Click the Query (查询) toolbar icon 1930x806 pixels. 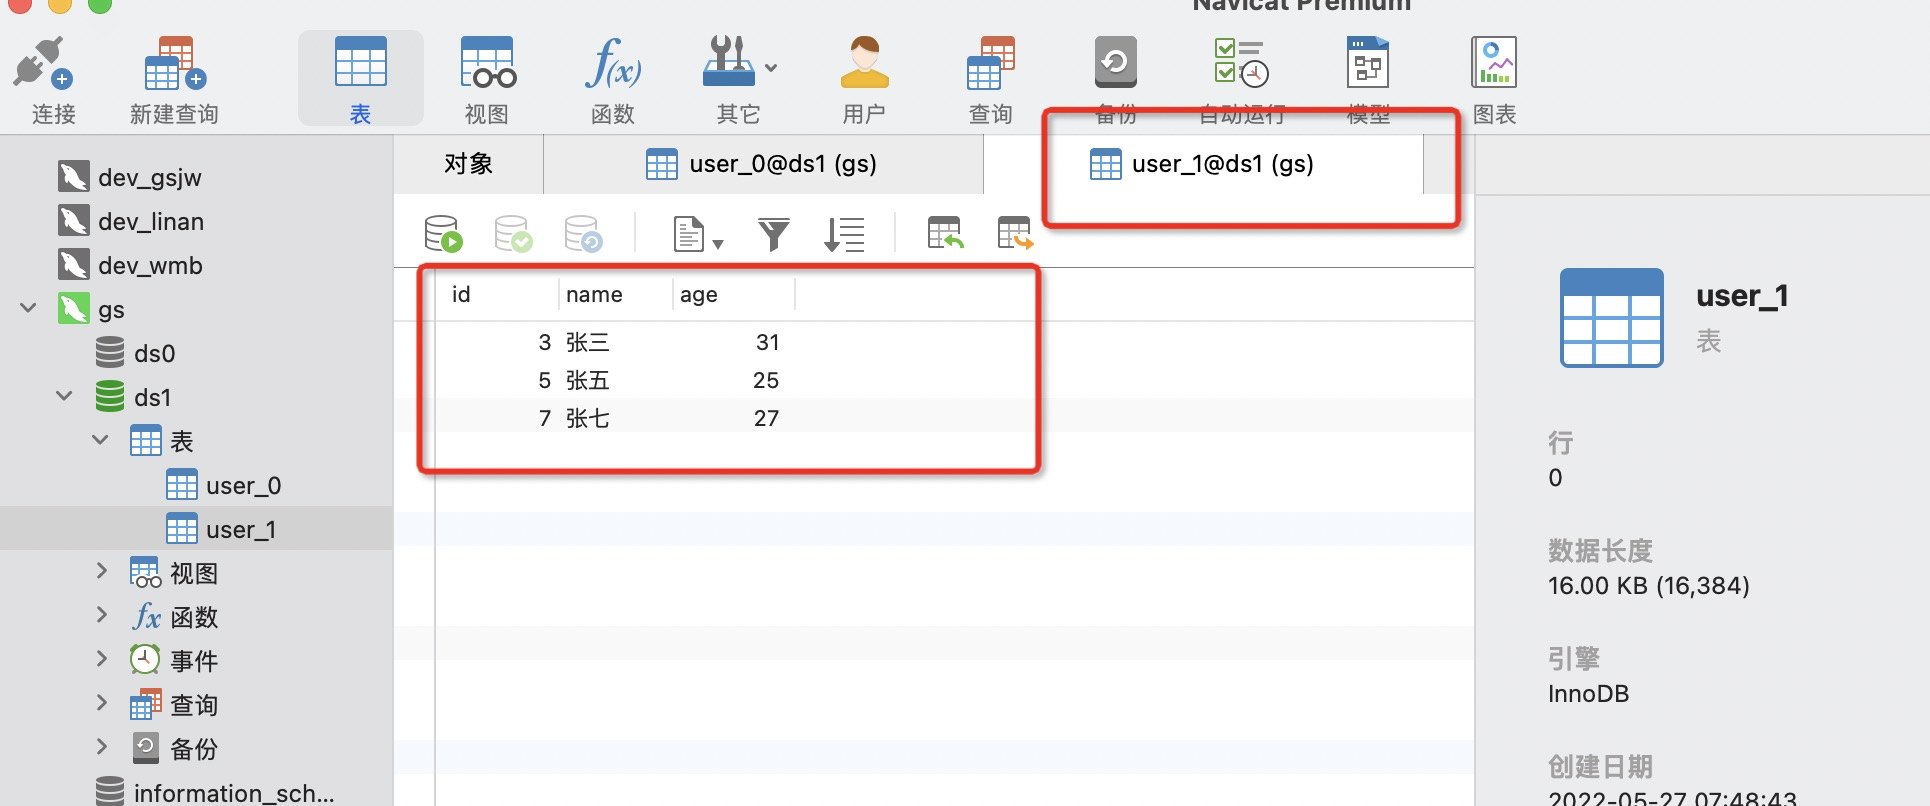(991, 62)
